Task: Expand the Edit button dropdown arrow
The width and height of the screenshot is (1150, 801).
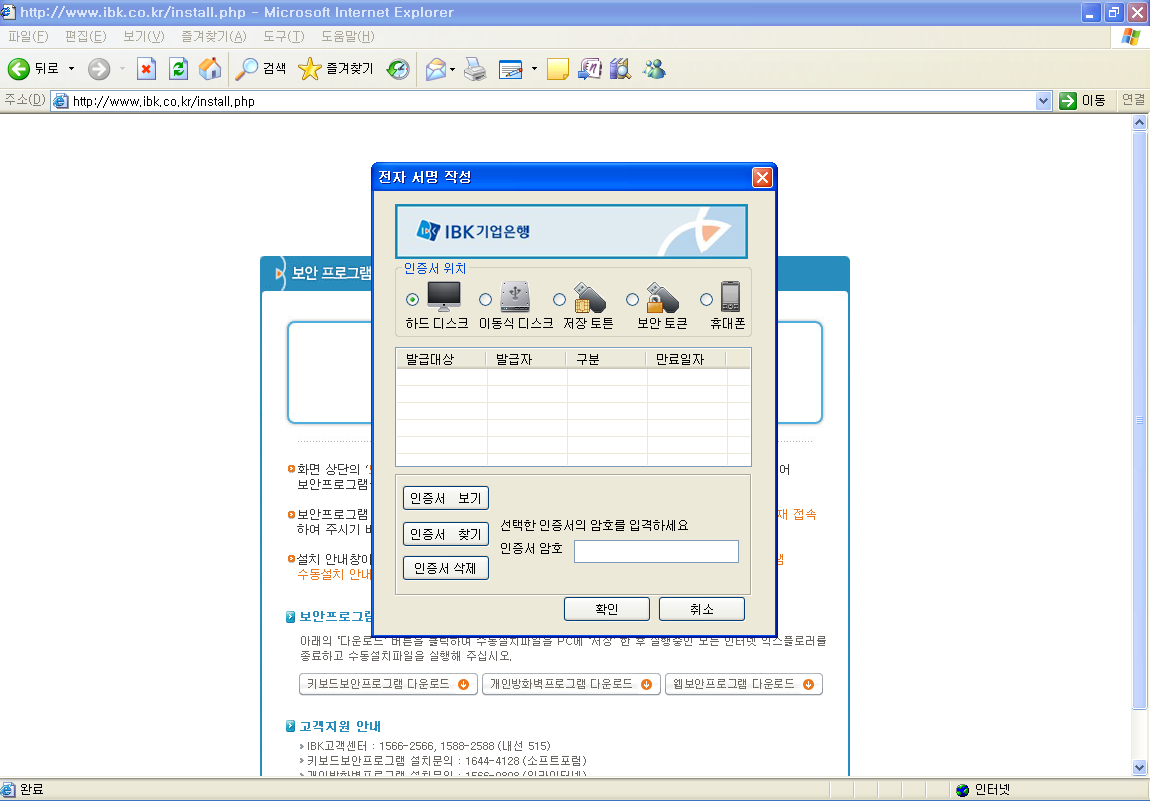Action: (x=534, y=69)
